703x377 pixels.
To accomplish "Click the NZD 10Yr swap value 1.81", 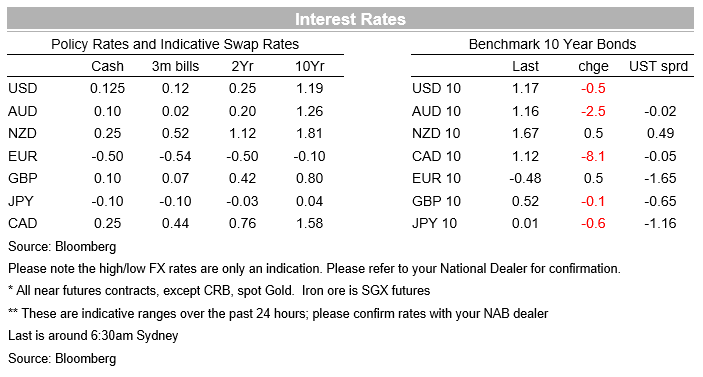I will 309,133.
